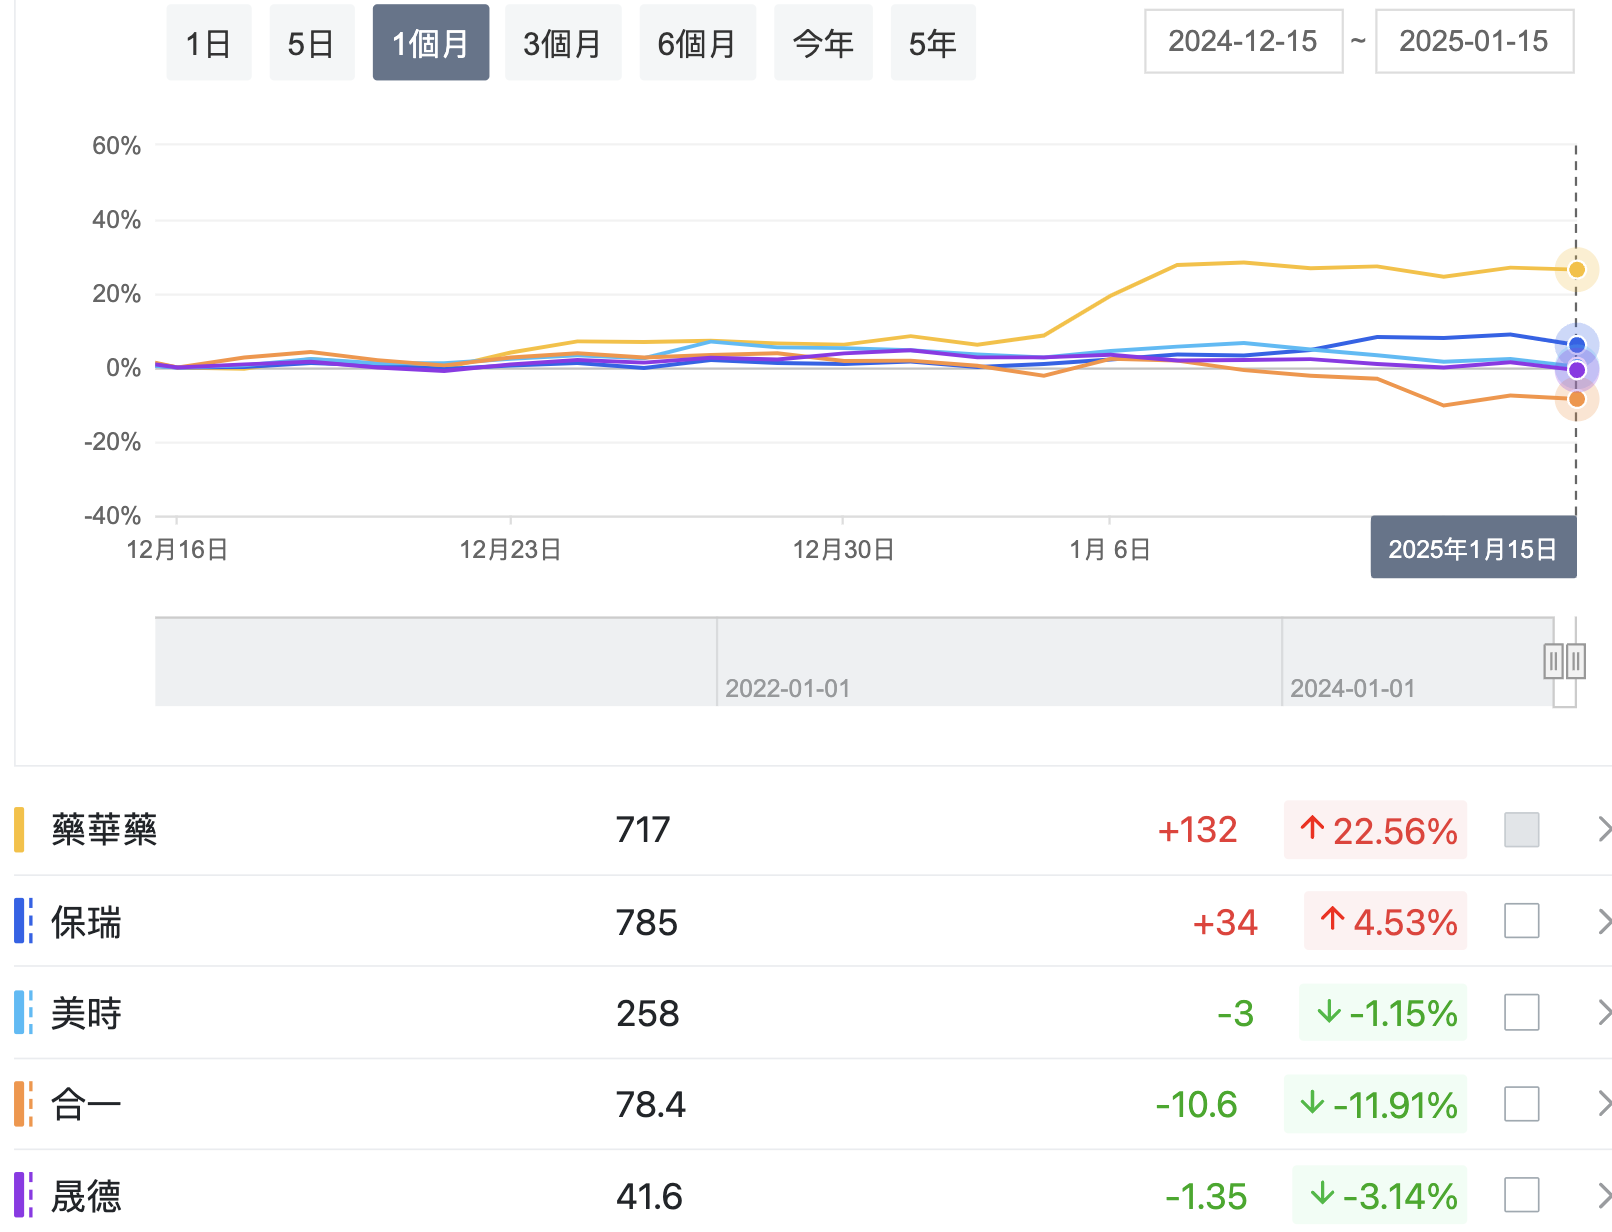Tick the checkbox for 保瑞
This screenshot has height=1232, width=1612.
tap(1520, 921)
